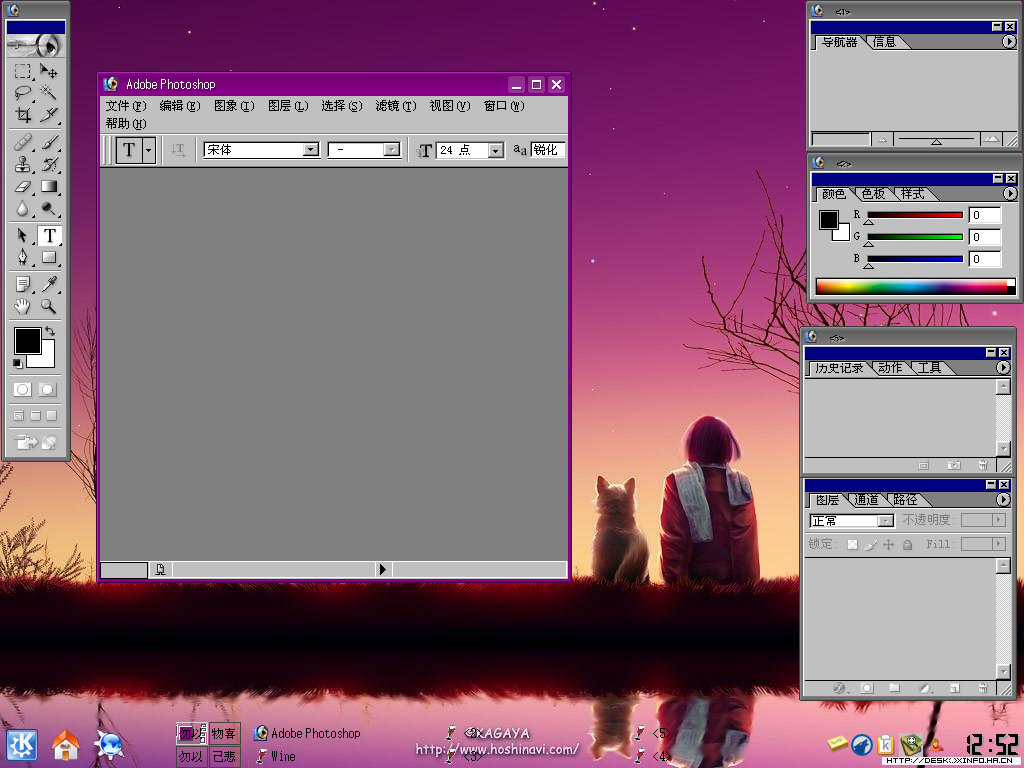Open the 滤镜 menu
The height and width of the screenshot is (768, 1024).
tap(396, 106)
